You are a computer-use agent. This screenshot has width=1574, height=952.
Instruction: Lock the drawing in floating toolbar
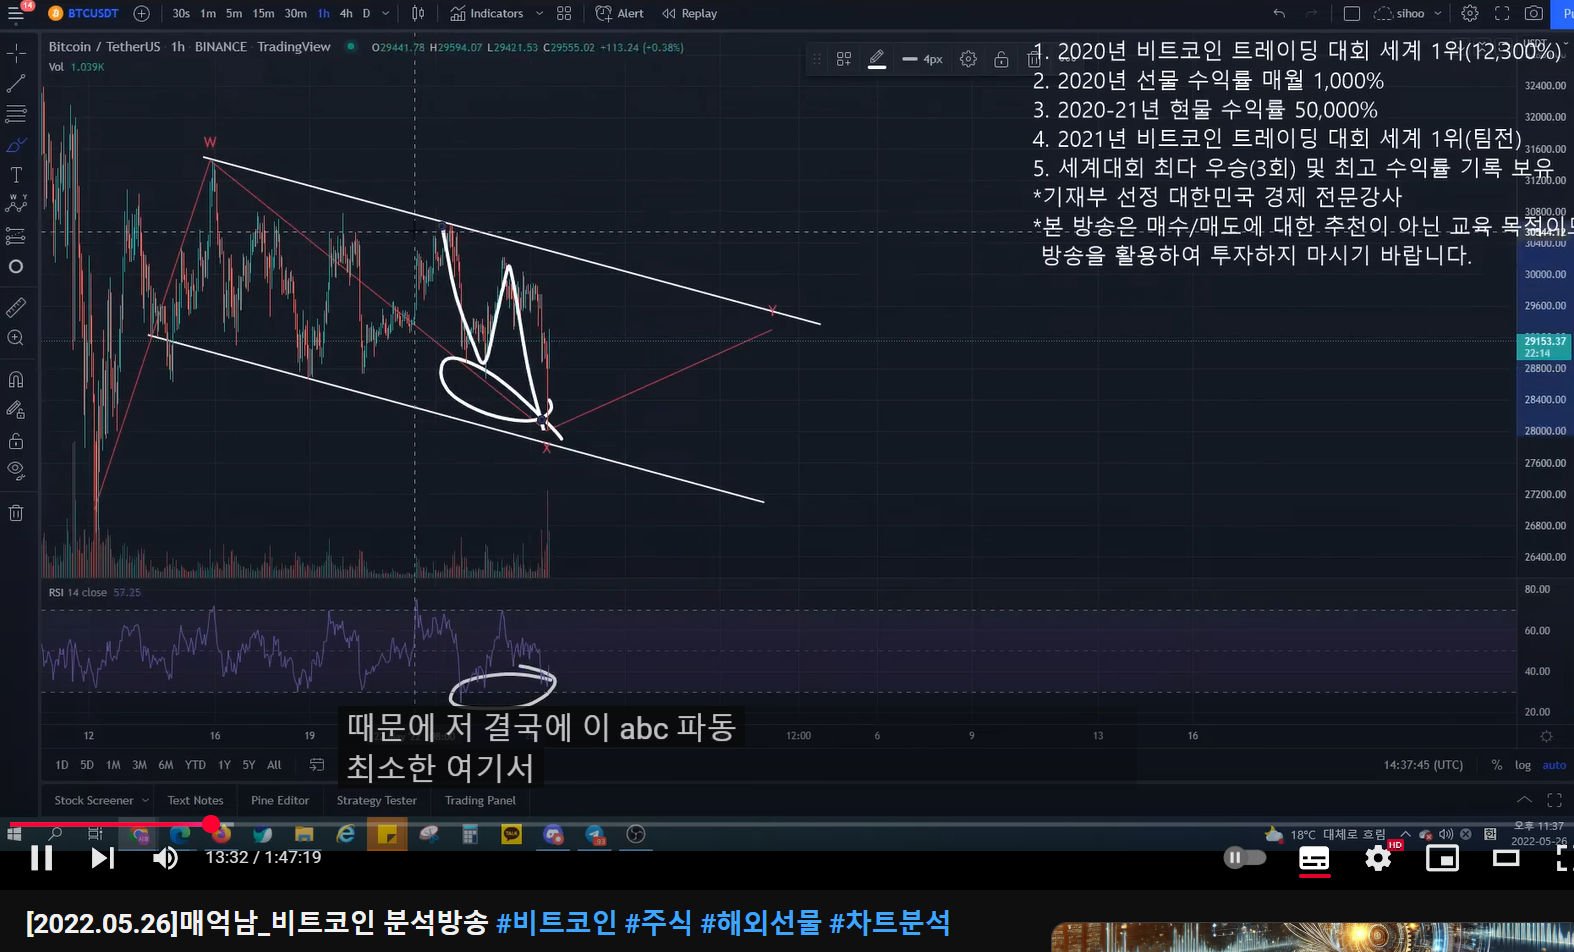click(x=1001, y=59)
